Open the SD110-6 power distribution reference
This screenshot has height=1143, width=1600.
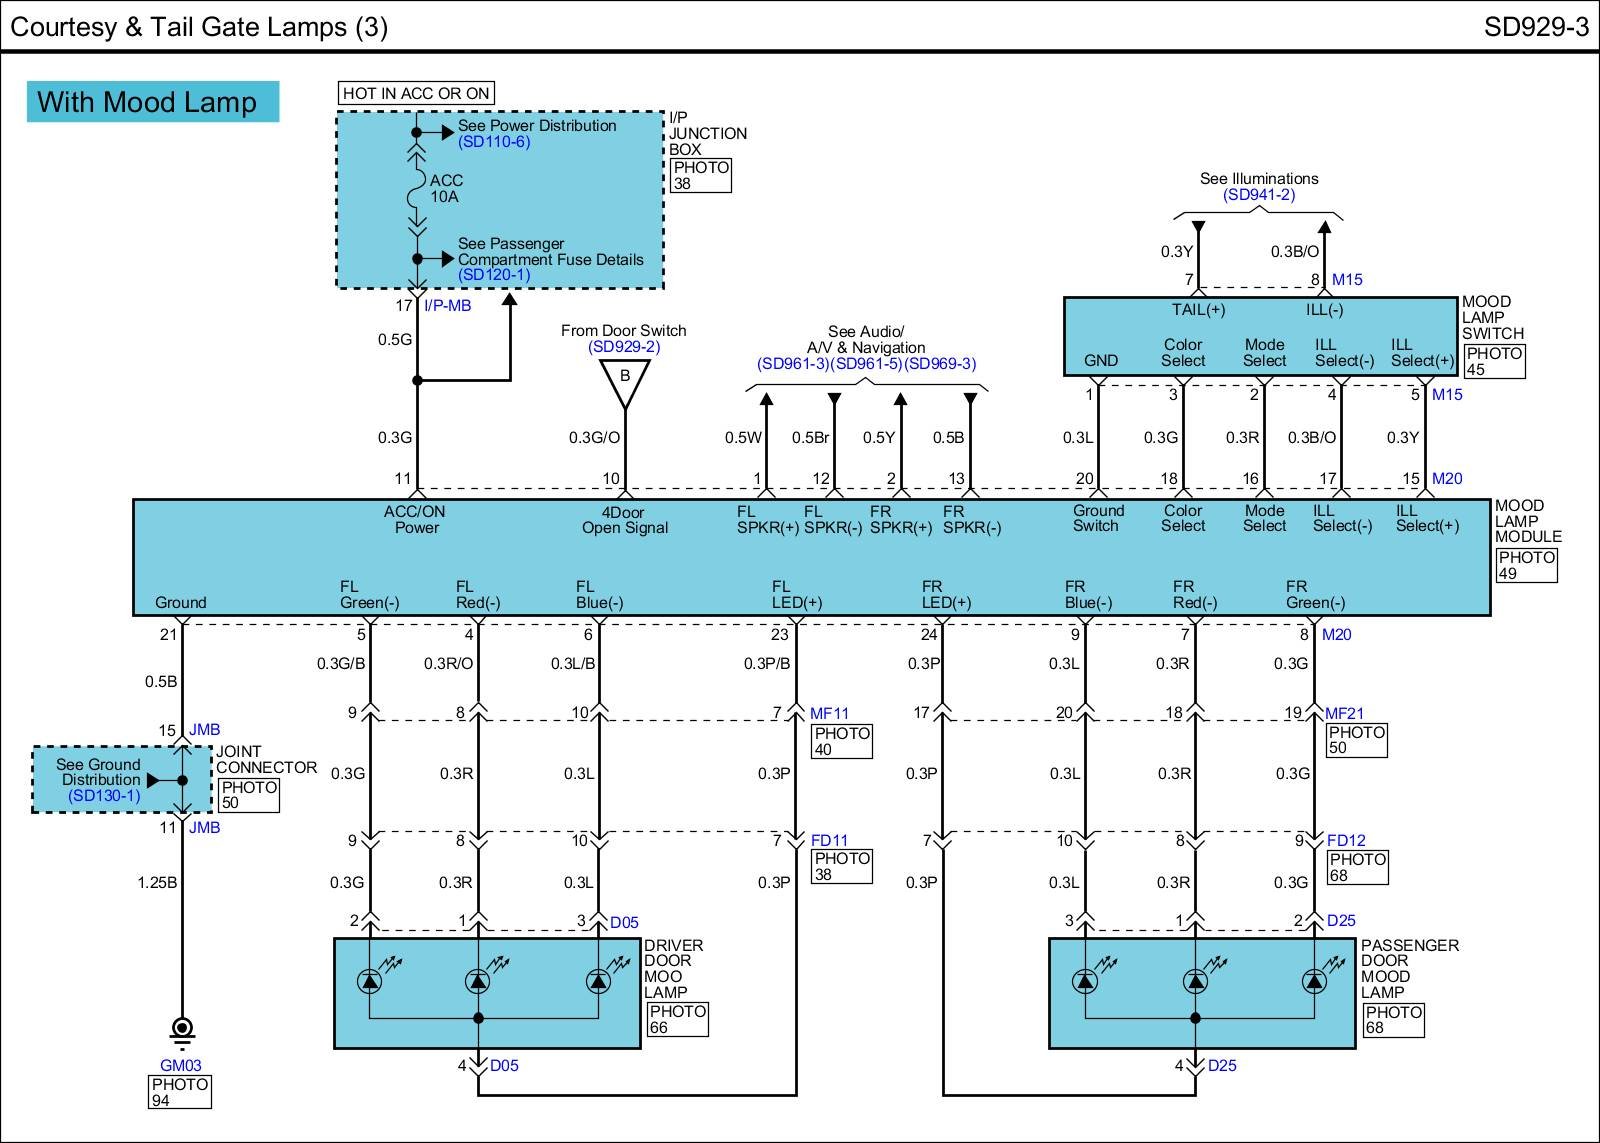pos(494,142)
